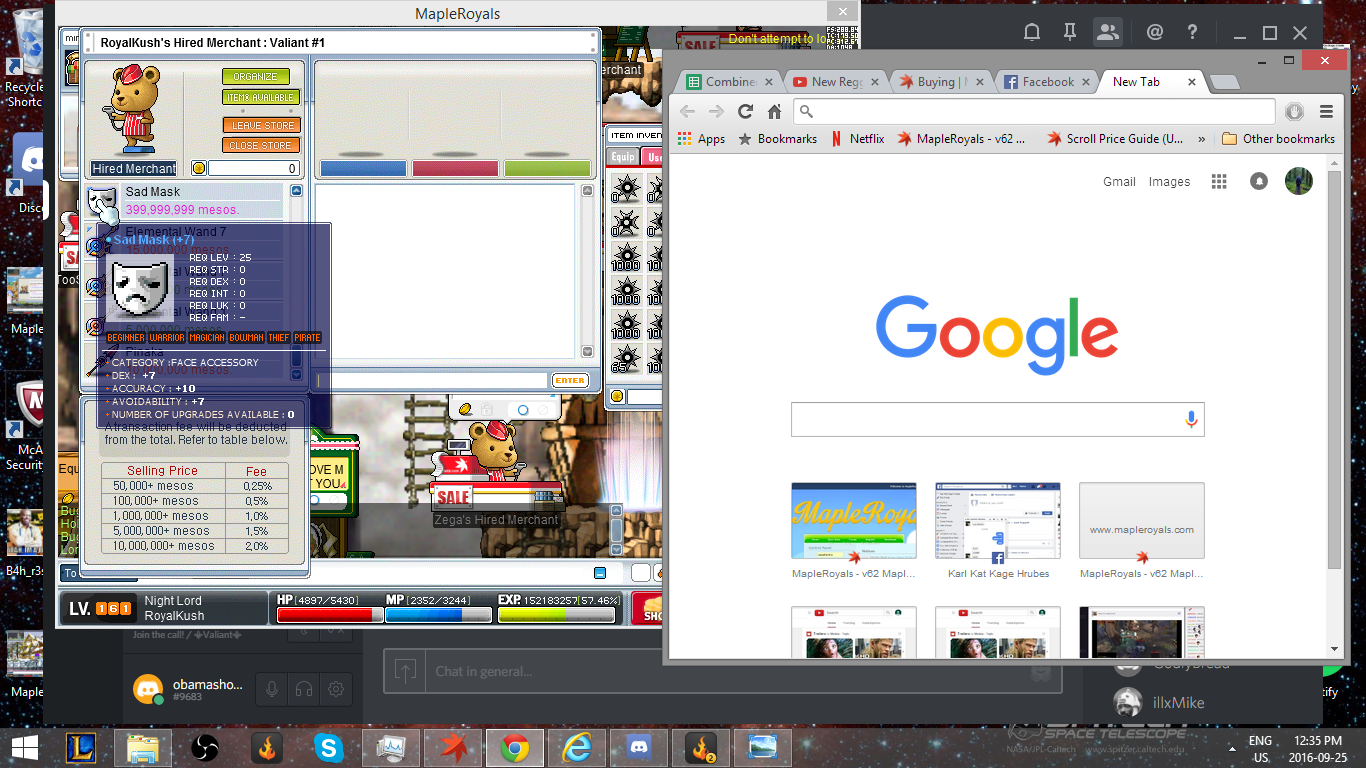This screenshot has width=1366, height=768.
Task: Open a new Chrome tab with blank tab button
Action: pos(1224,82)
